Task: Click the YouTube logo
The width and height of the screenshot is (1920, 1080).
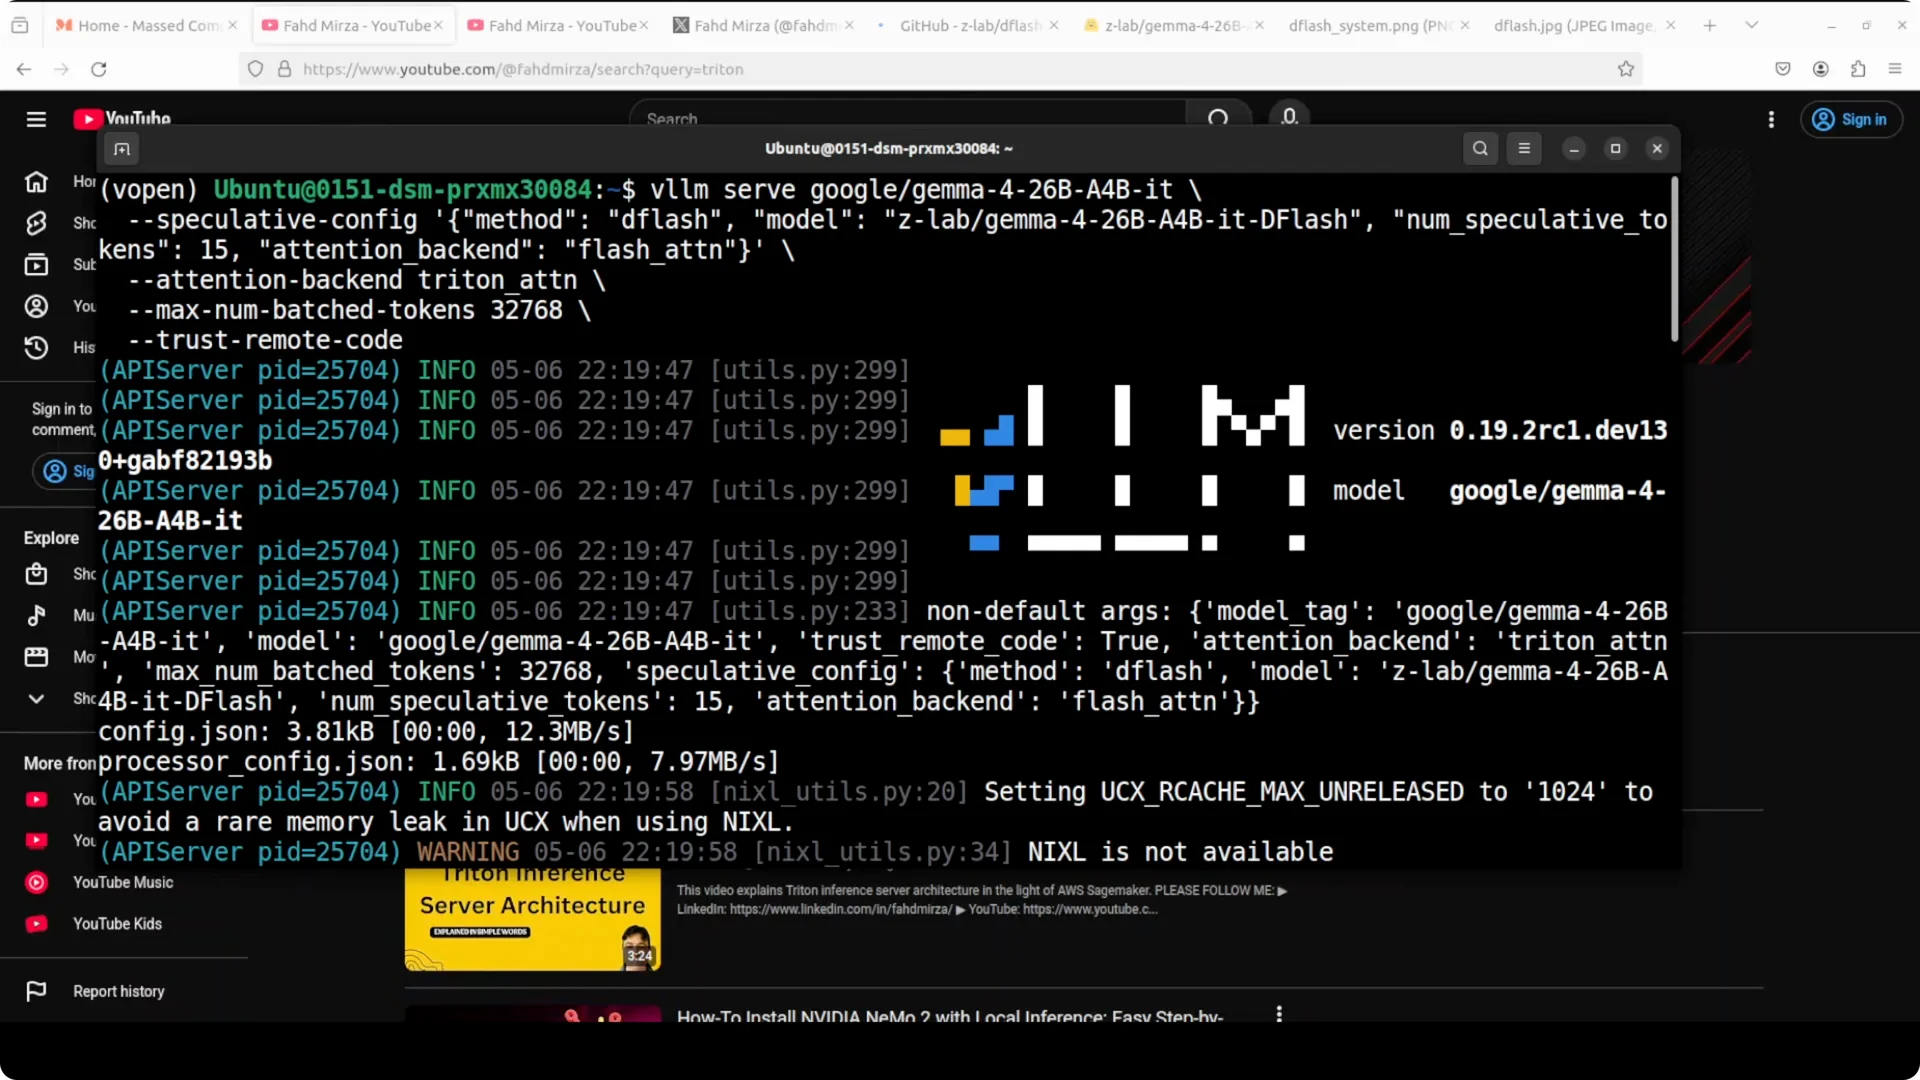Action: tap(122, 119)
